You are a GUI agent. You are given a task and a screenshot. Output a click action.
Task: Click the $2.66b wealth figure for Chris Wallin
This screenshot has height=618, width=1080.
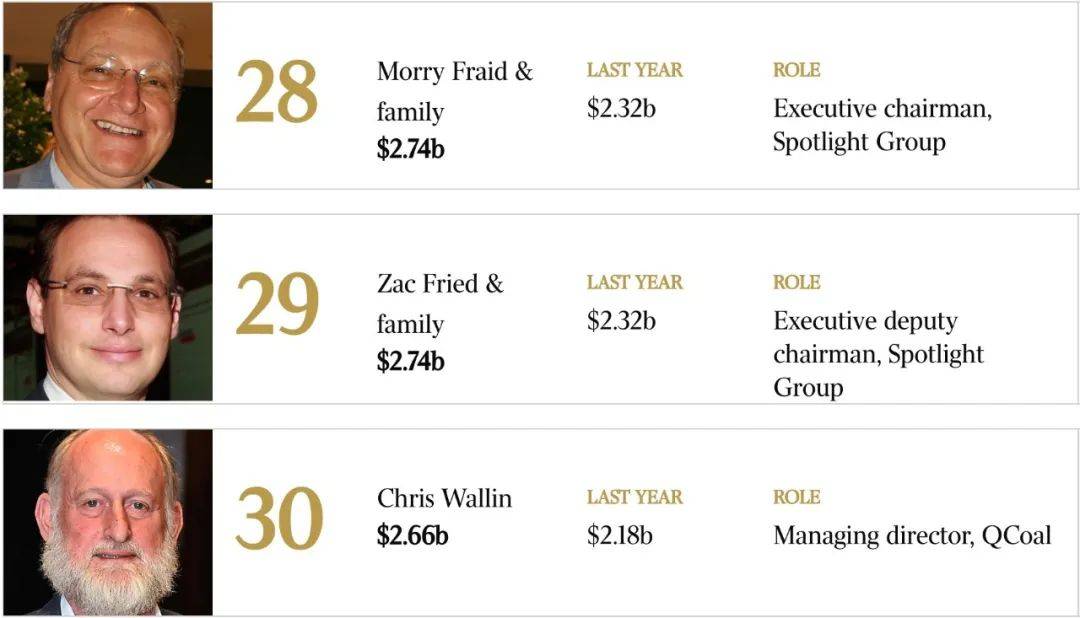coord(412,535)
